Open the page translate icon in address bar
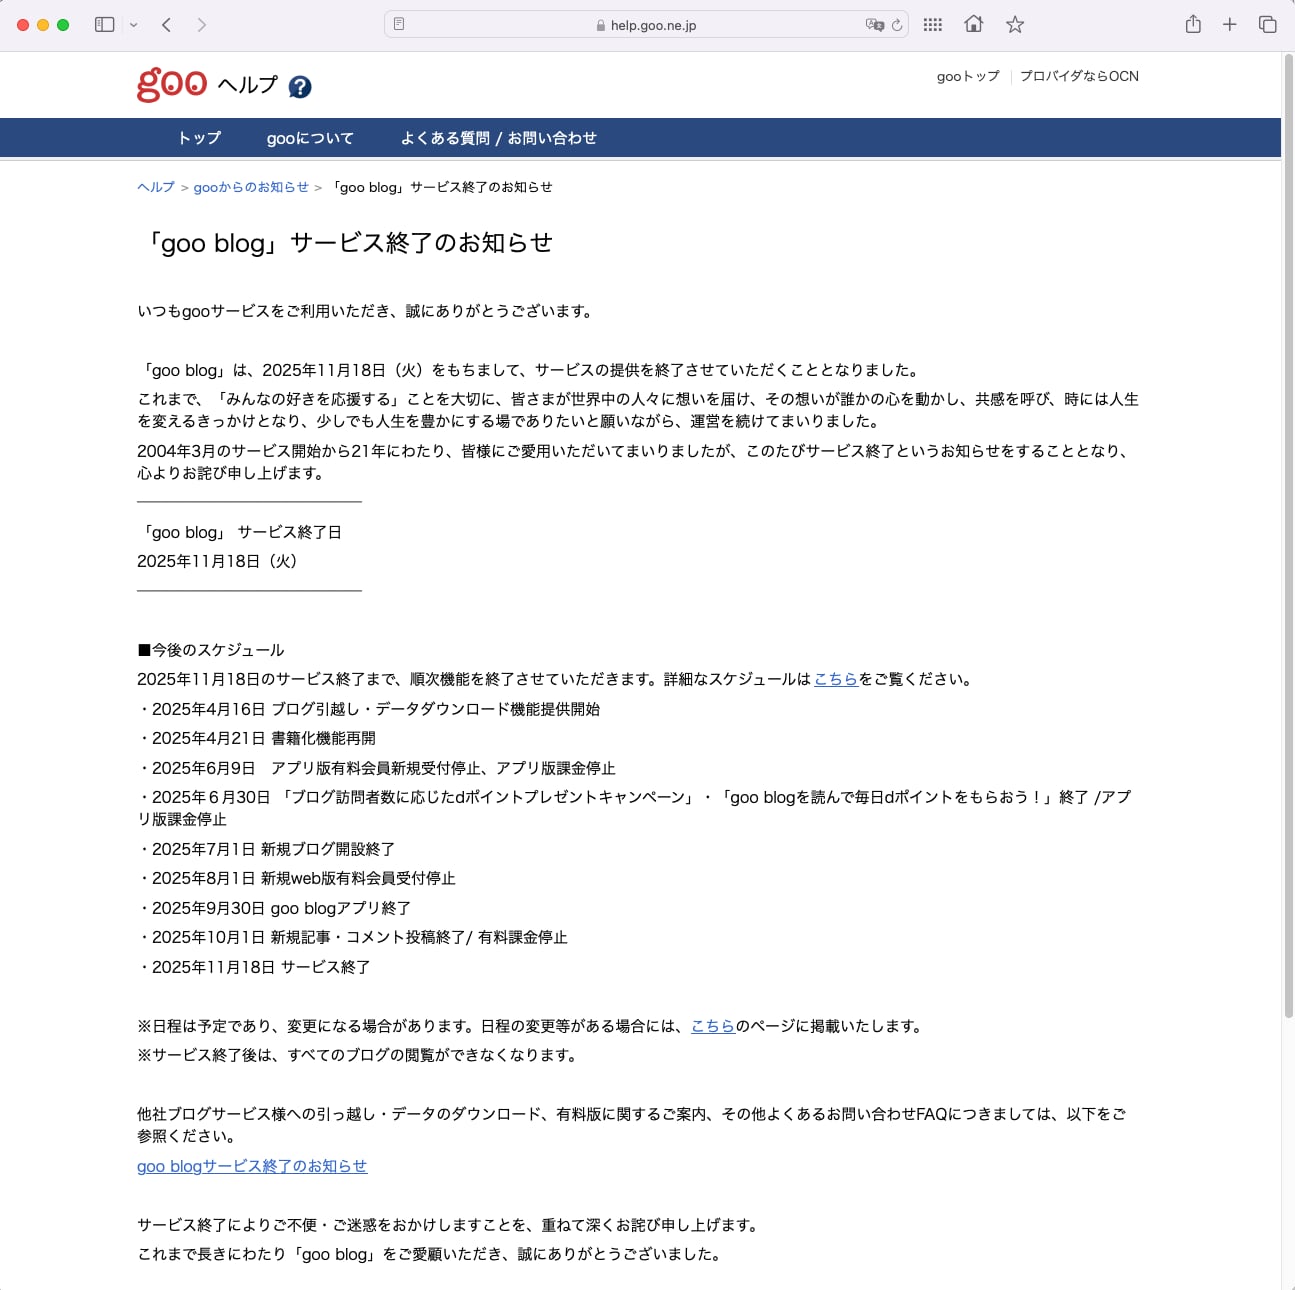1295x1290 pixels. [874, 25]
